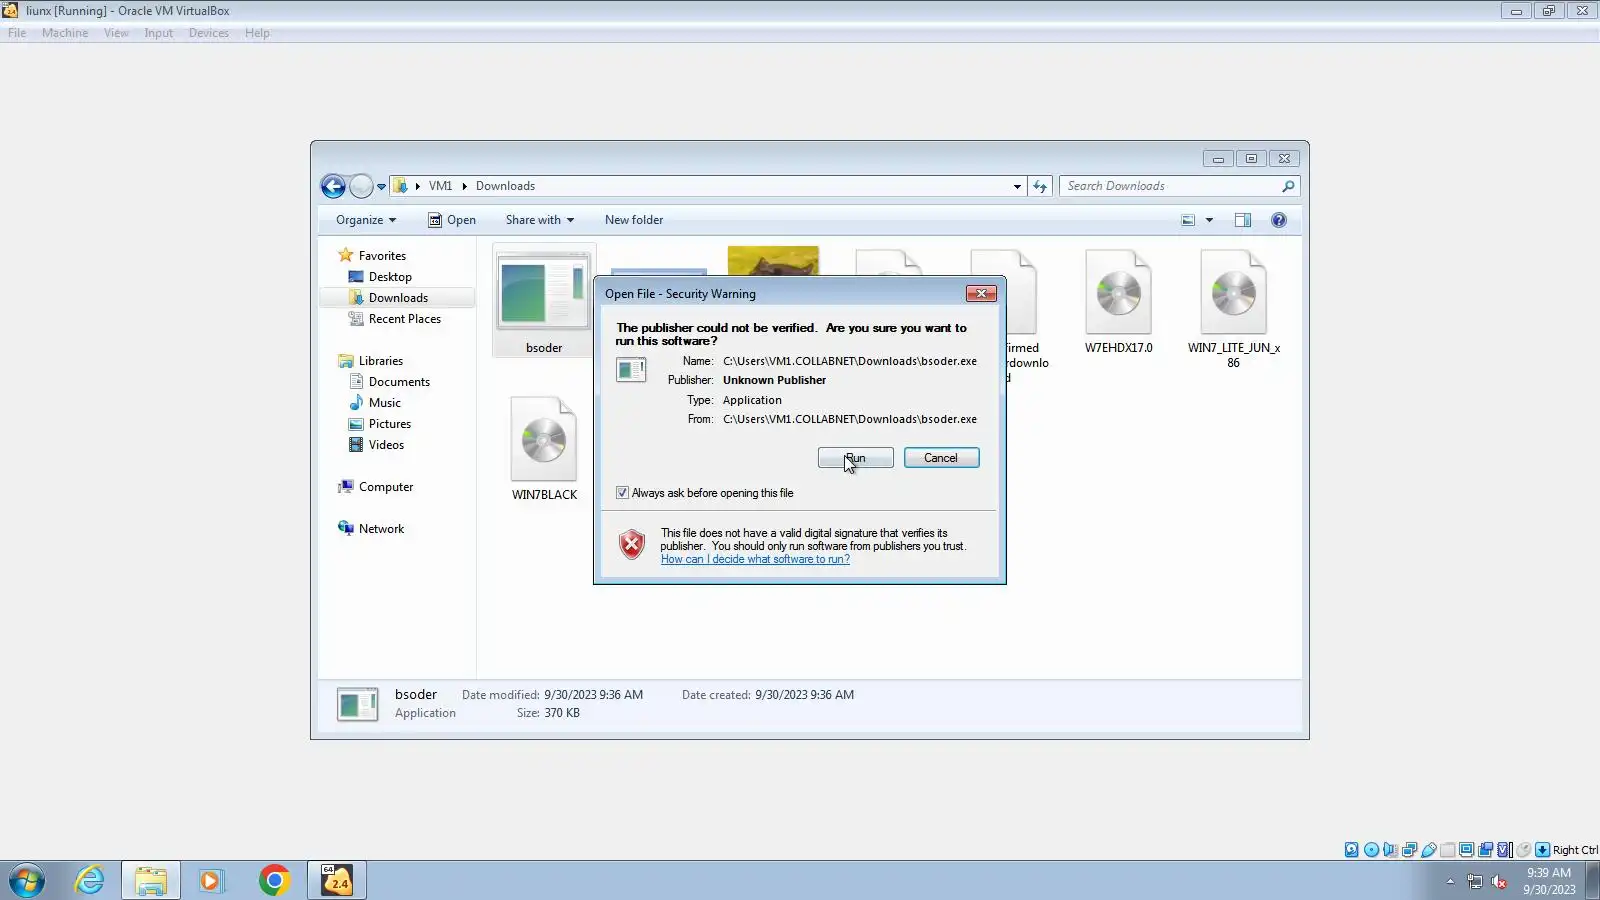Go back with the Explorer Back arrow

tap(333, 186)
